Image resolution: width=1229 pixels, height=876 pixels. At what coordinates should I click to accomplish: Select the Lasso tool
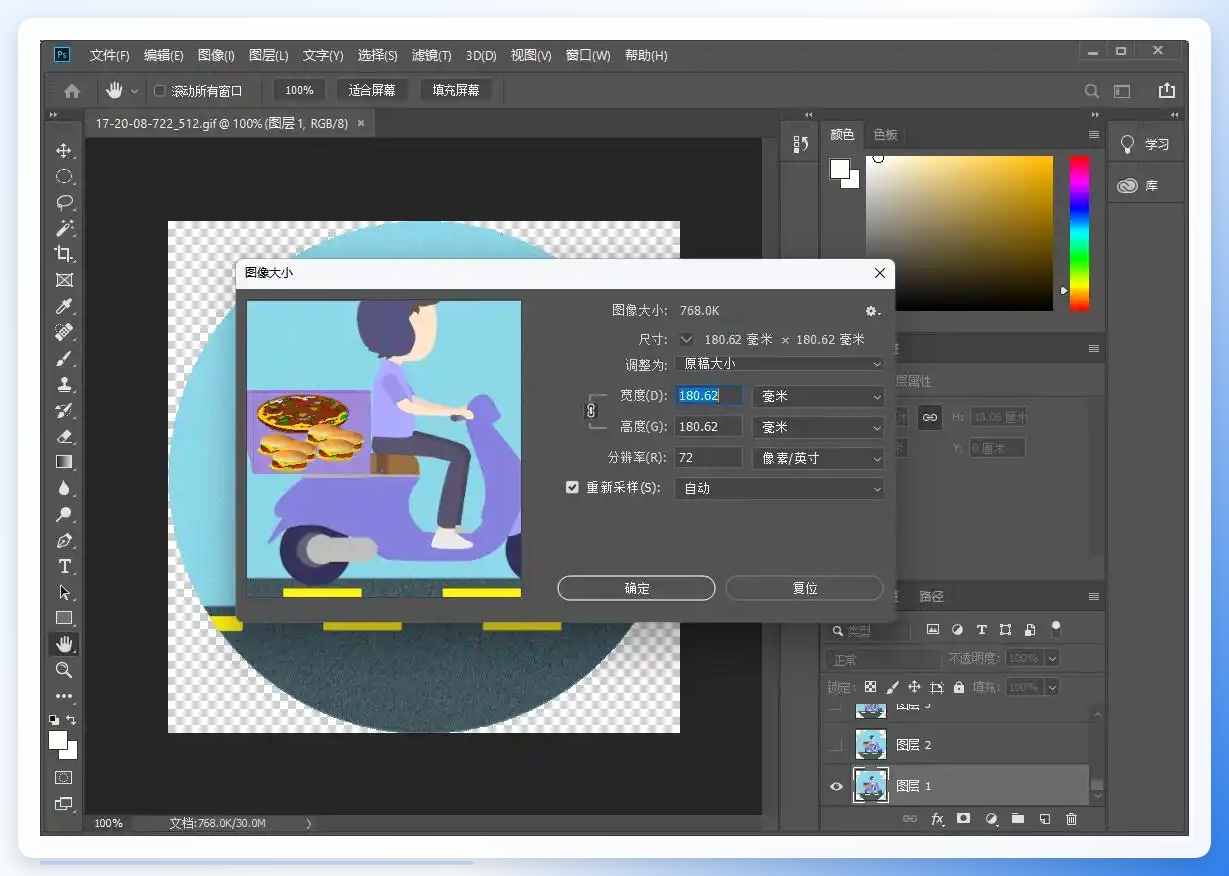coord(64,202)
